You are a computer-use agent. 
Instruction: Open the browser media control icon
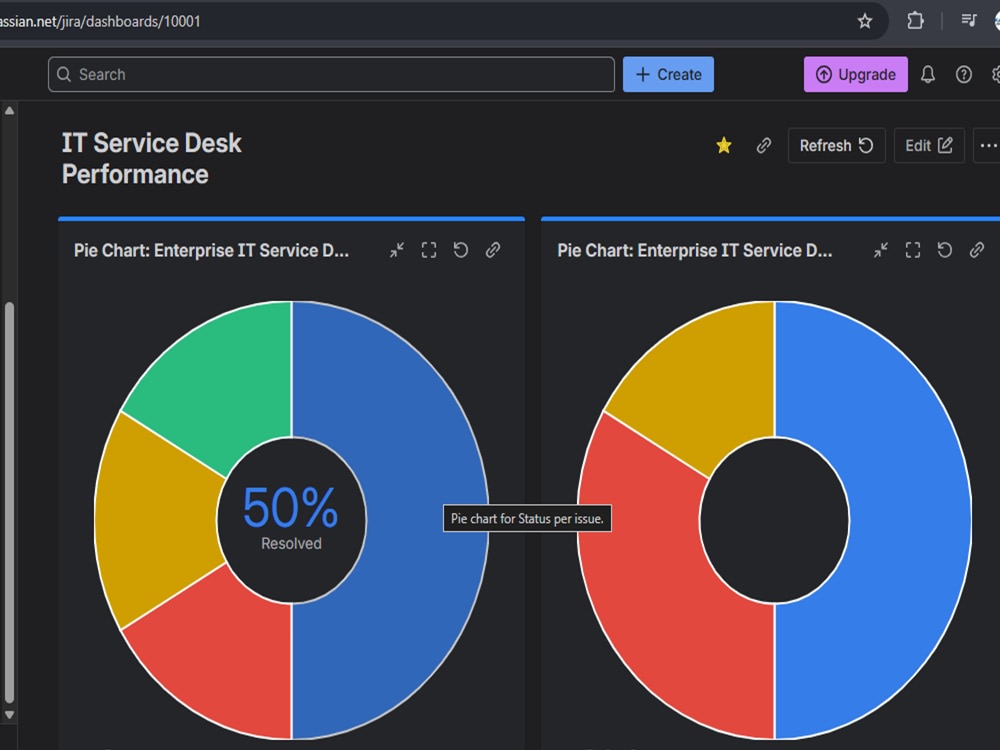(968, 20)
